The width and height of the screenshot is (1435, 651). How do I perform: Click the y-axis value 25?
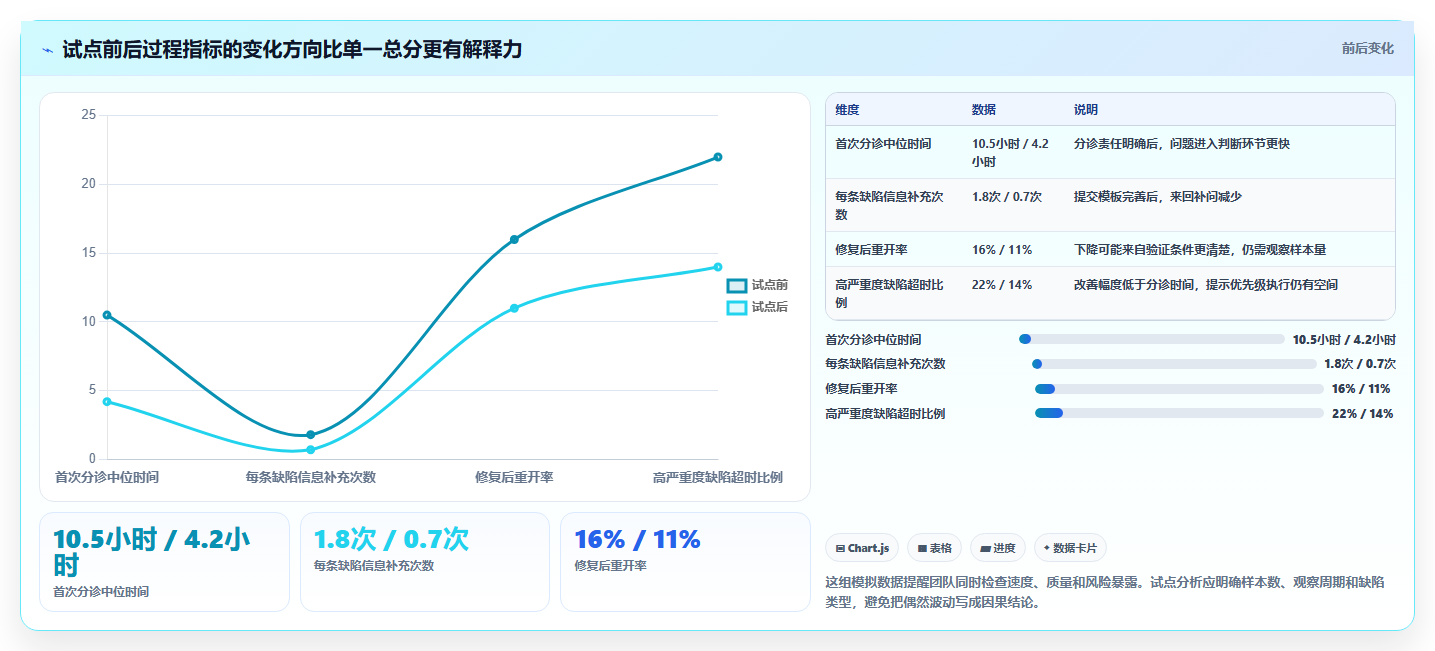[89, 115]
